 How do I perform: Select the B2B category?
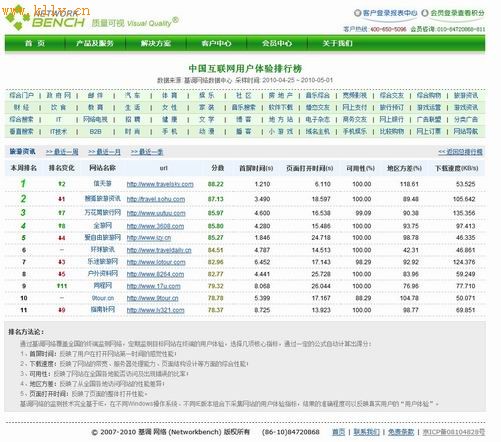tap(96, 132)
